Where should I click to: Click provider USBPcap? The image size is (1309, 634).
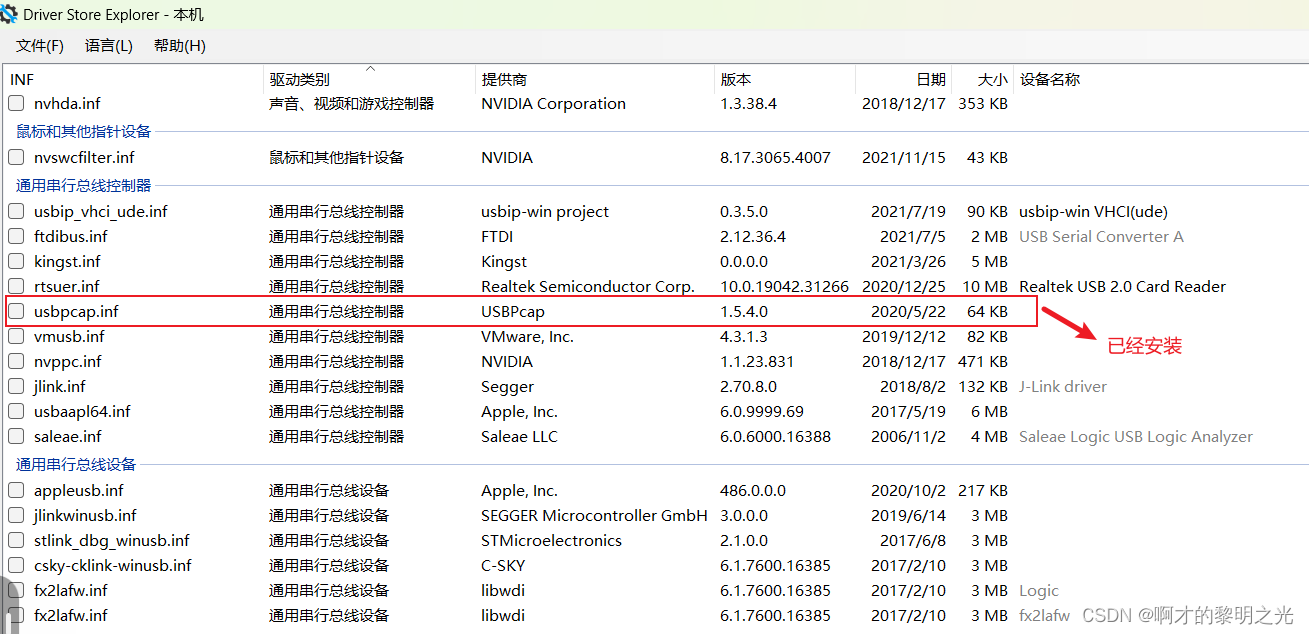coord(513,311)
